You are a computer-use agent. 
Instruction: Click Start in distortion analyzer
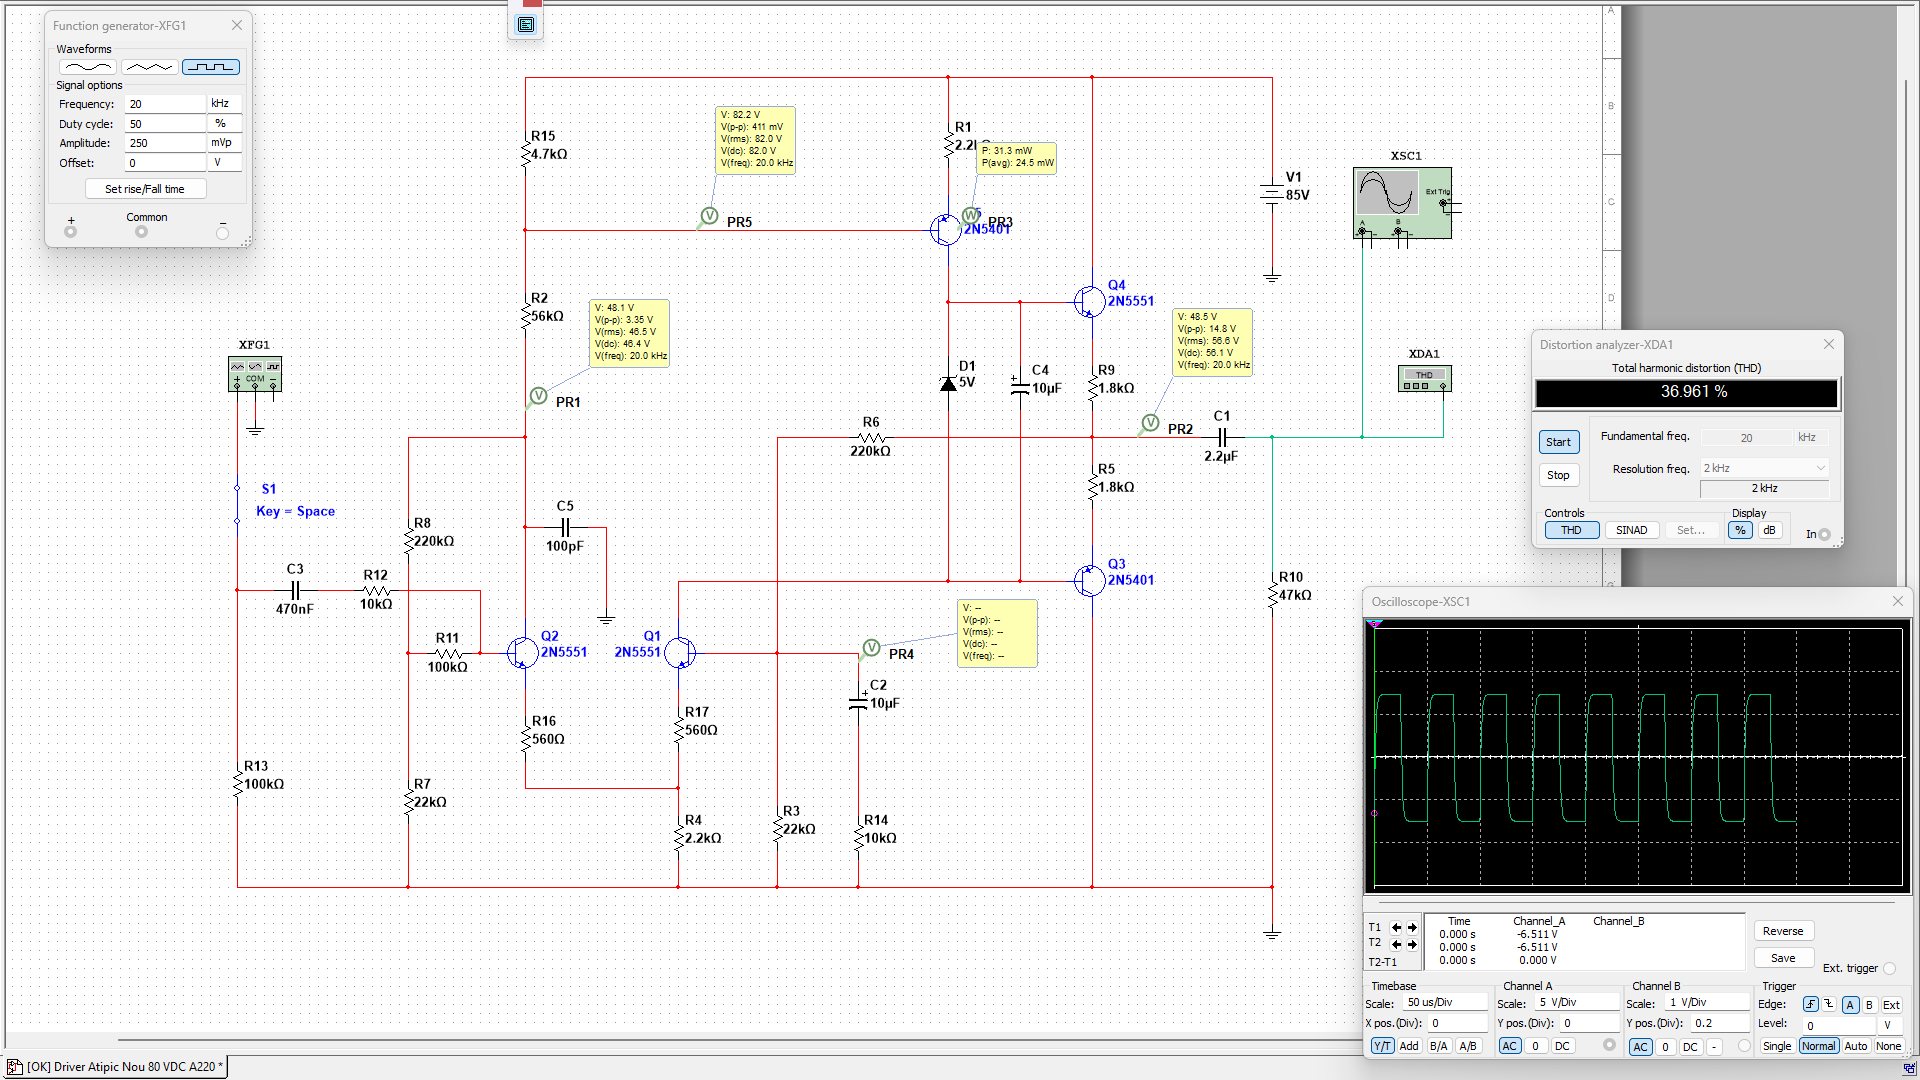1558,442
